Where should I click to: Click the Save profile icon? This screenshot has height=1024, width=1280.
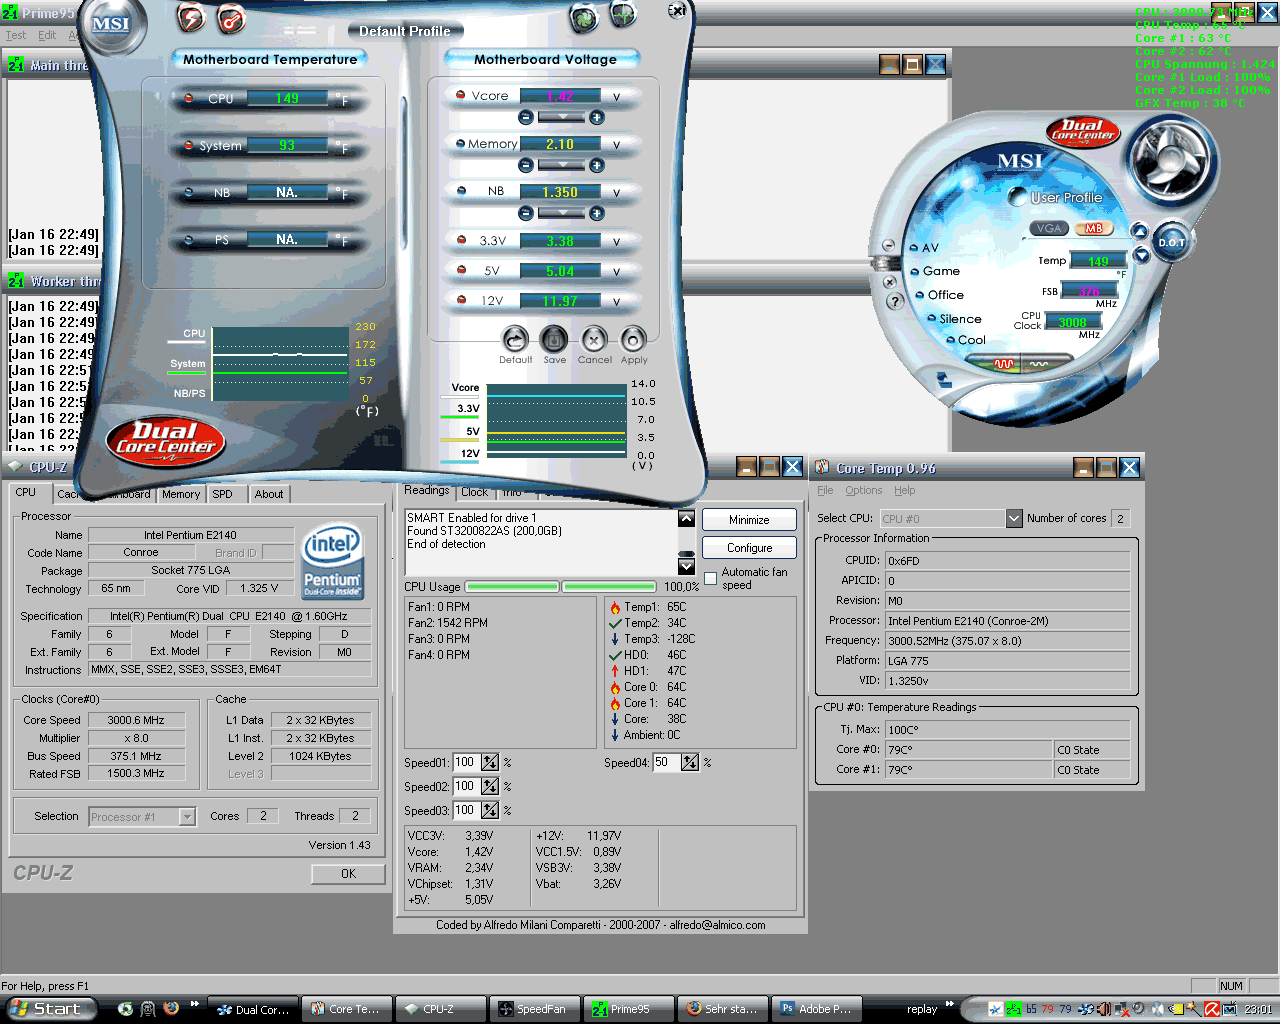pos(554,339)
